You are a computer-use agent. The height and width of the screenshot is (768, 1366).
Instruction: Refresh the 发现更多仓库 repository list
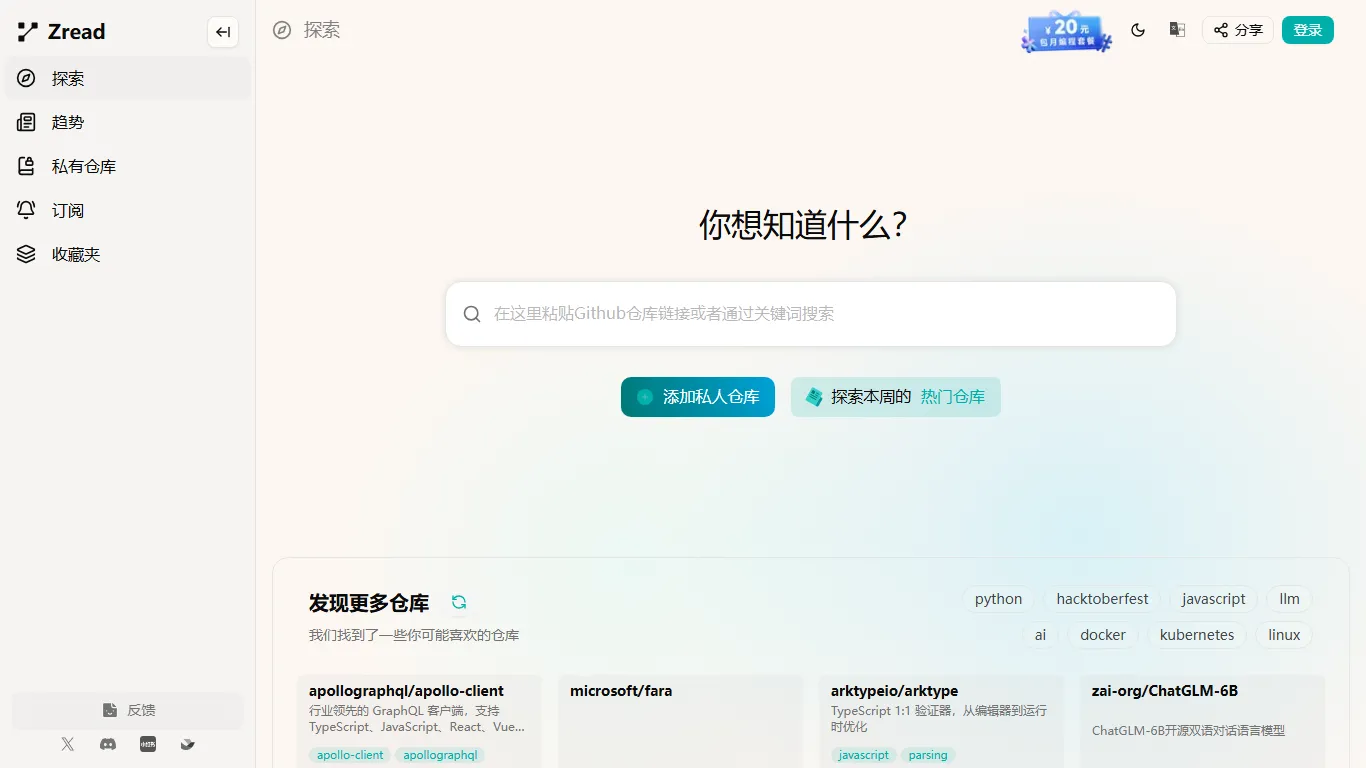pos(459,602)
